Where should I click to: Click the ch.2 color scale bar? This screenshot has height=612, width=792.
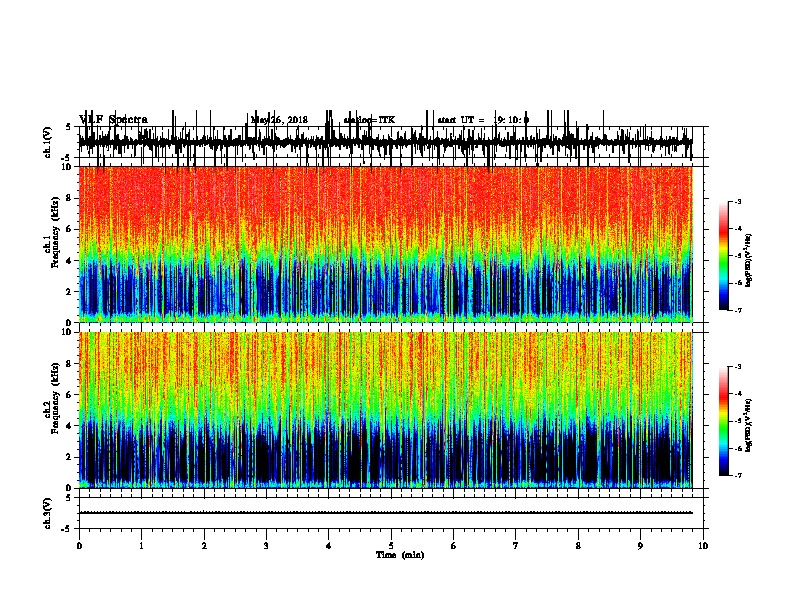(x=723, y=421)
